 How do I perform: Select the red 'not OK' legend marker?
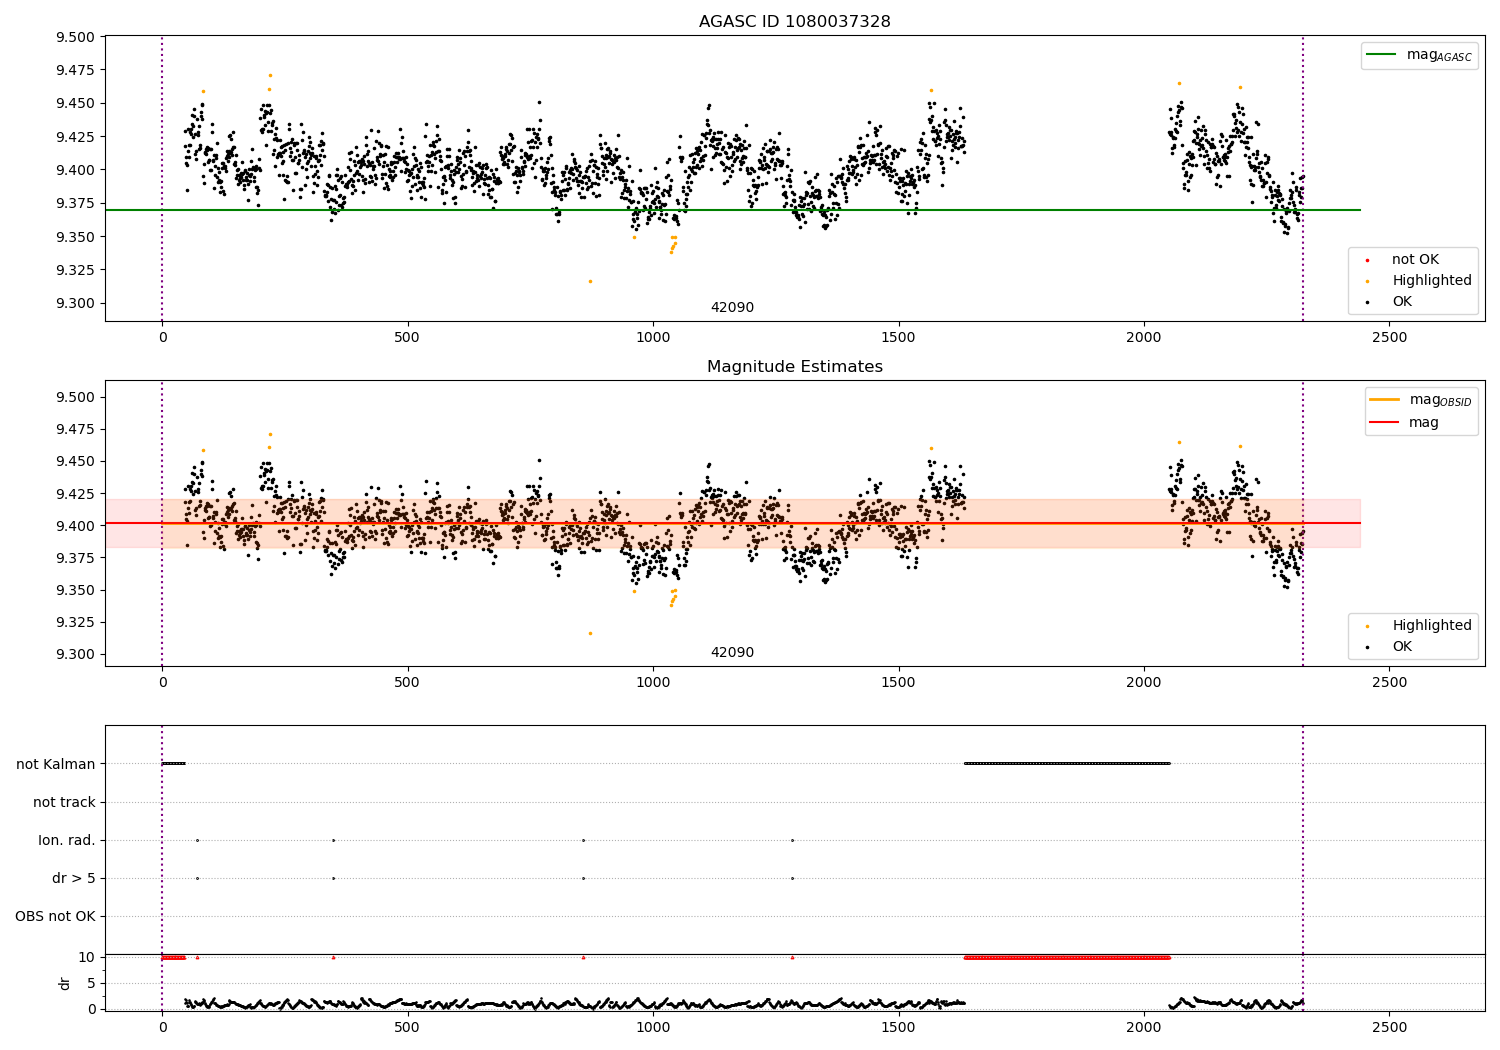(x=1367, y=260)
